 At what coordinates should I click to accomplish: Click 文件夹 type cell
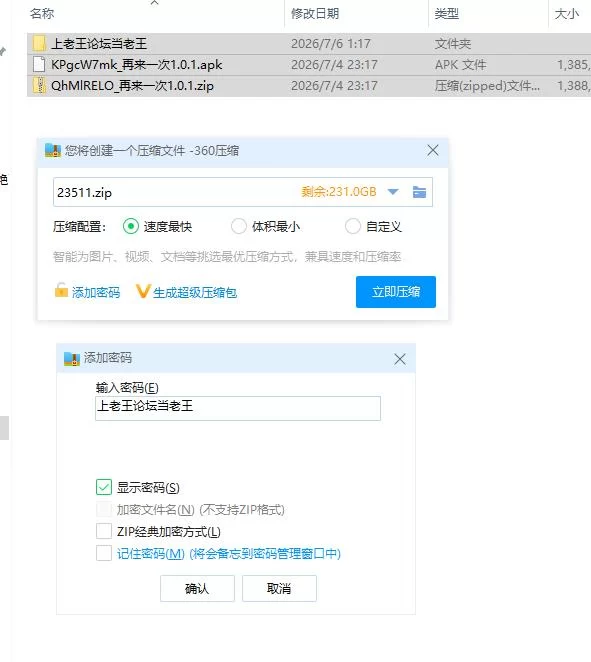pyautogui.click(x=453, y=43)
